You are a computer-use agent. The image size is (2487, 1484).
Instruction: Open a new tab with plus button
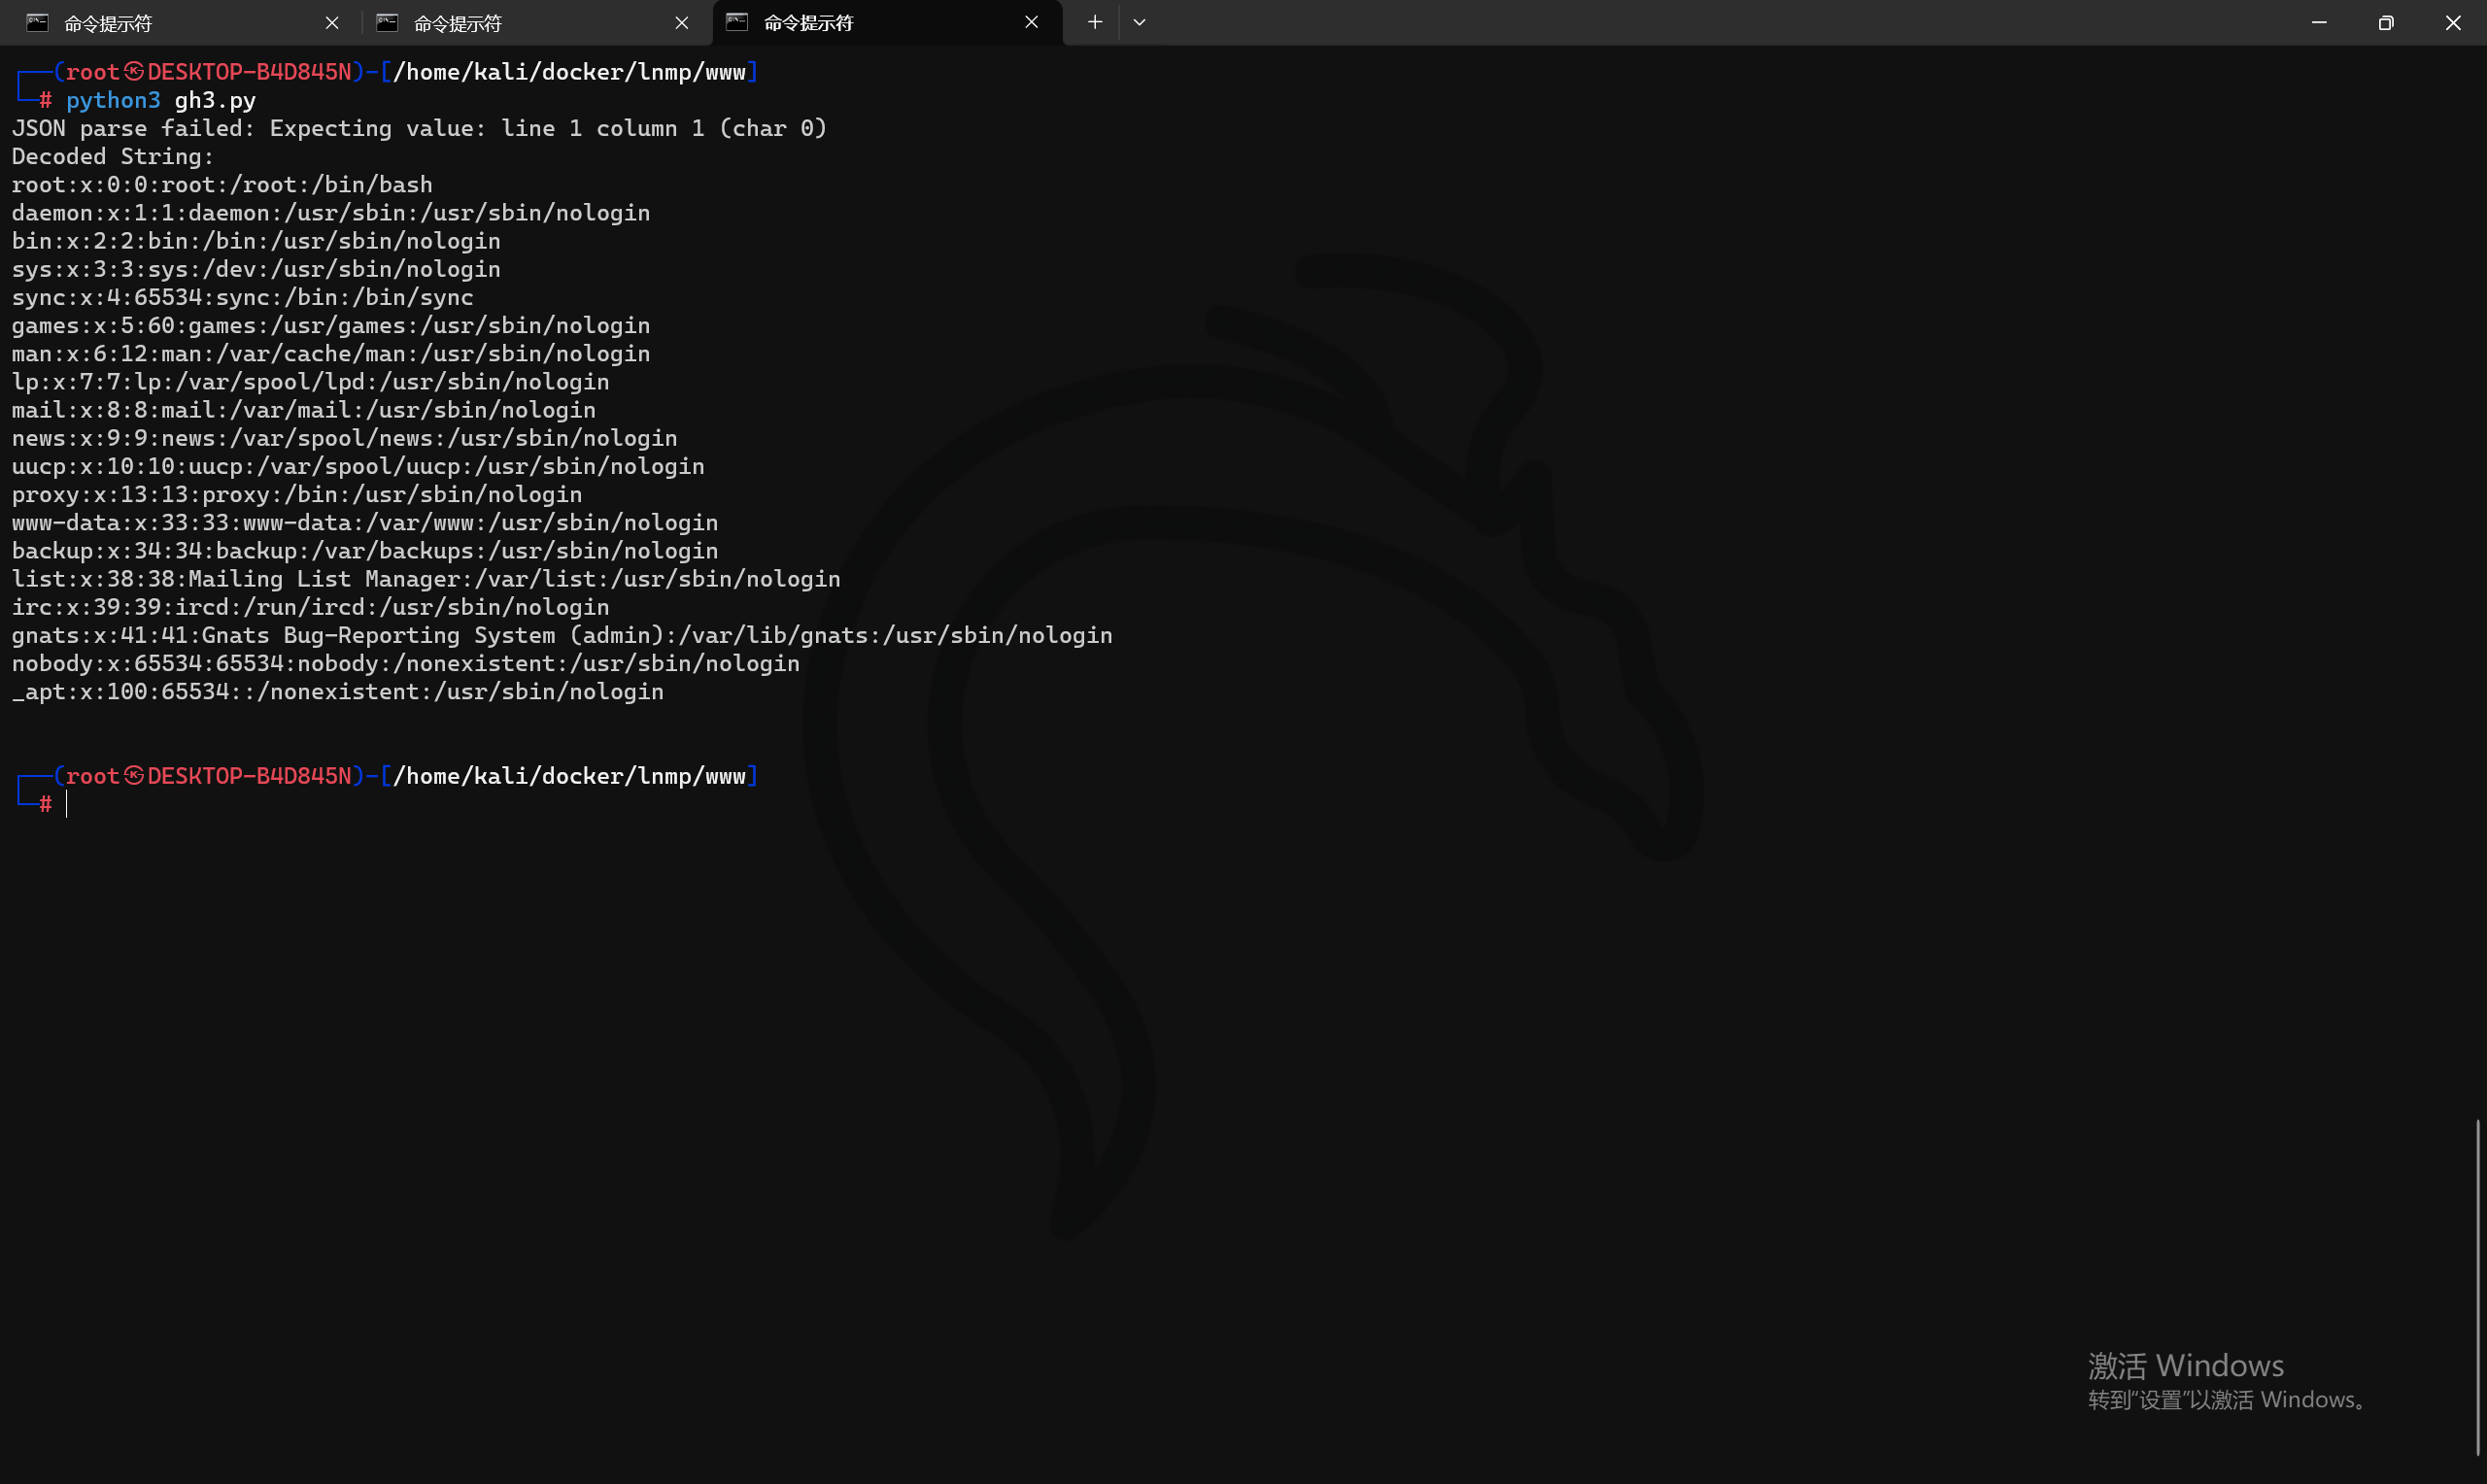coord(1094,22)
